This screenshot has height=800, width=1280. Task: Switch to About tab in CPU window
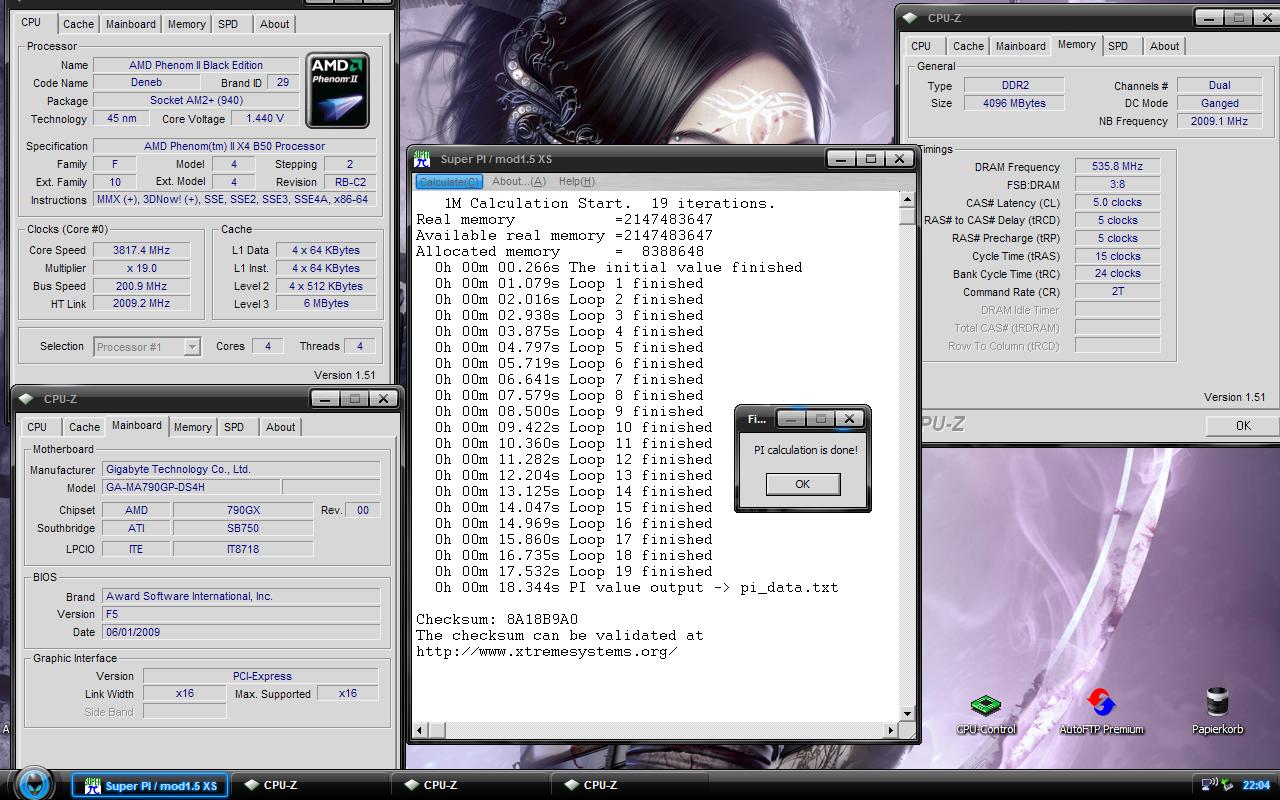pyautogui.click(x=274, y=24)
